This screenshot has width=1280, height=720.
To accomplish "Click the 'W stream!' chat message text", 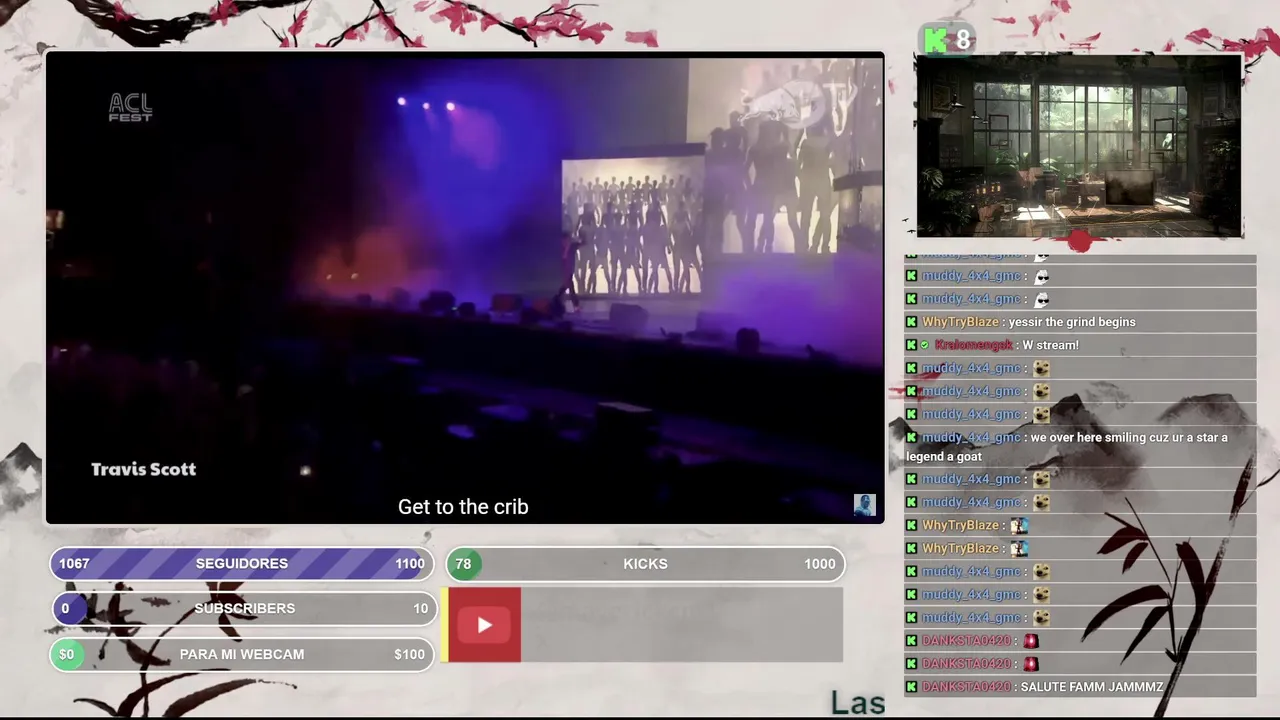I will (x=1050, y=345).
